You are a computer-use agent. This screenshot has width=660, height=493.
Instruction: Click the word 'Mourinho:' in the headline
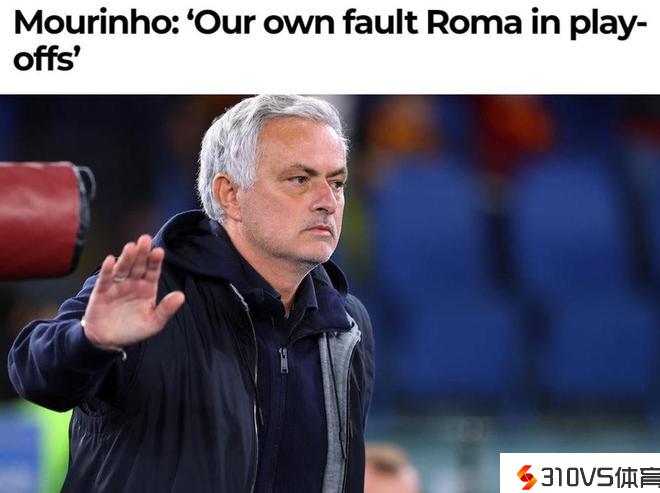click(x=97, y=22)
